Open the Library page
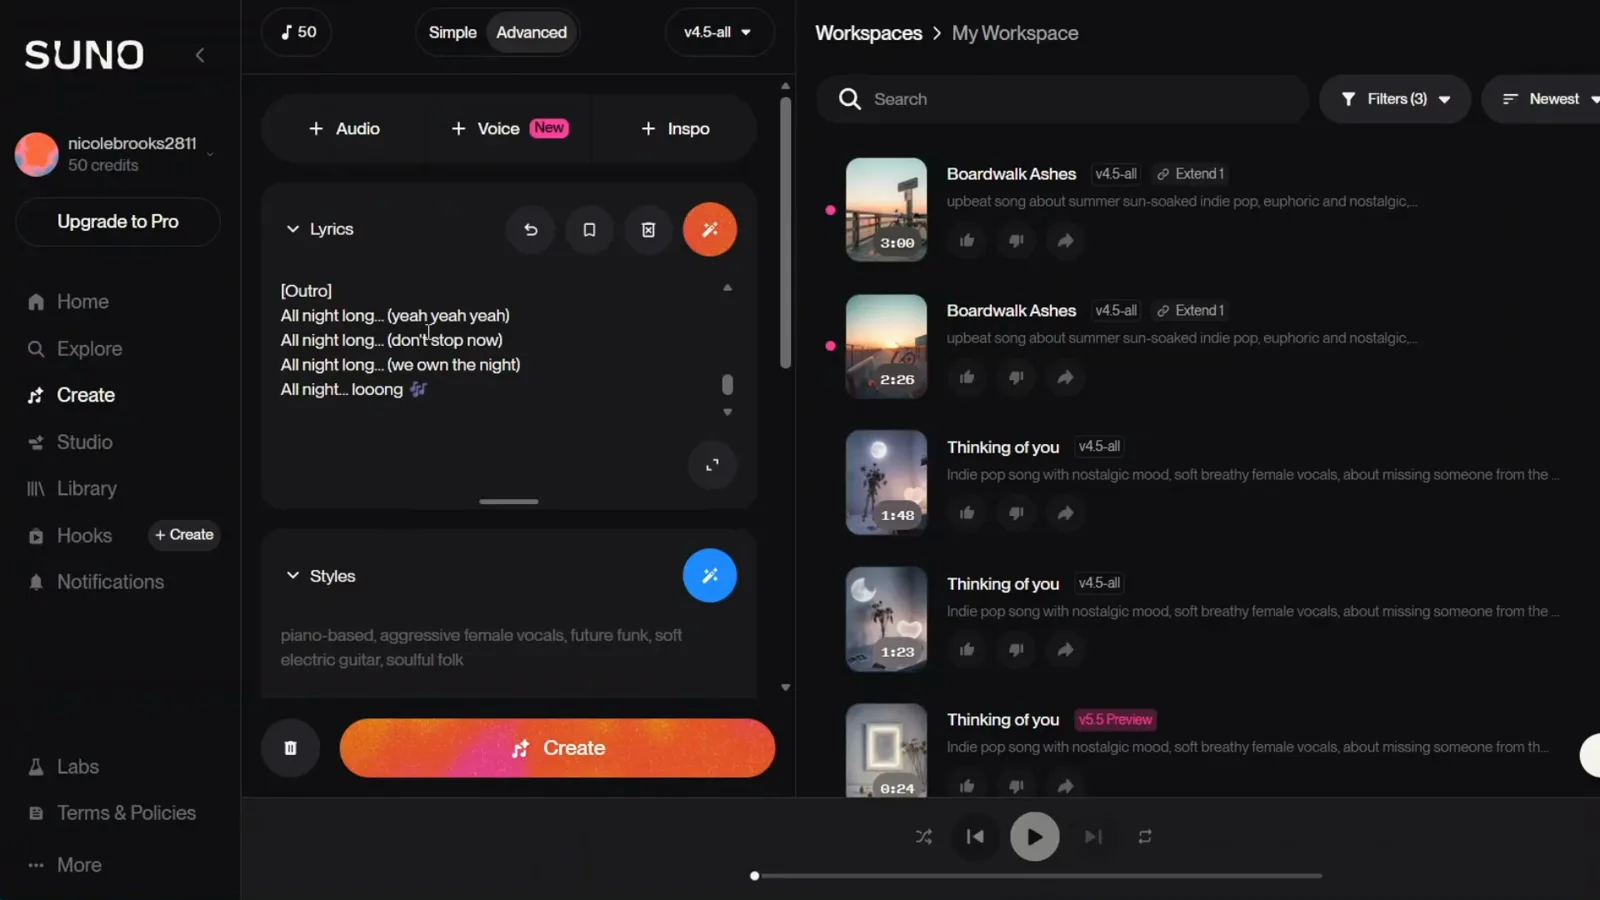The height and width of the screenshot is (900, 1600). click(x=72, y=489)
